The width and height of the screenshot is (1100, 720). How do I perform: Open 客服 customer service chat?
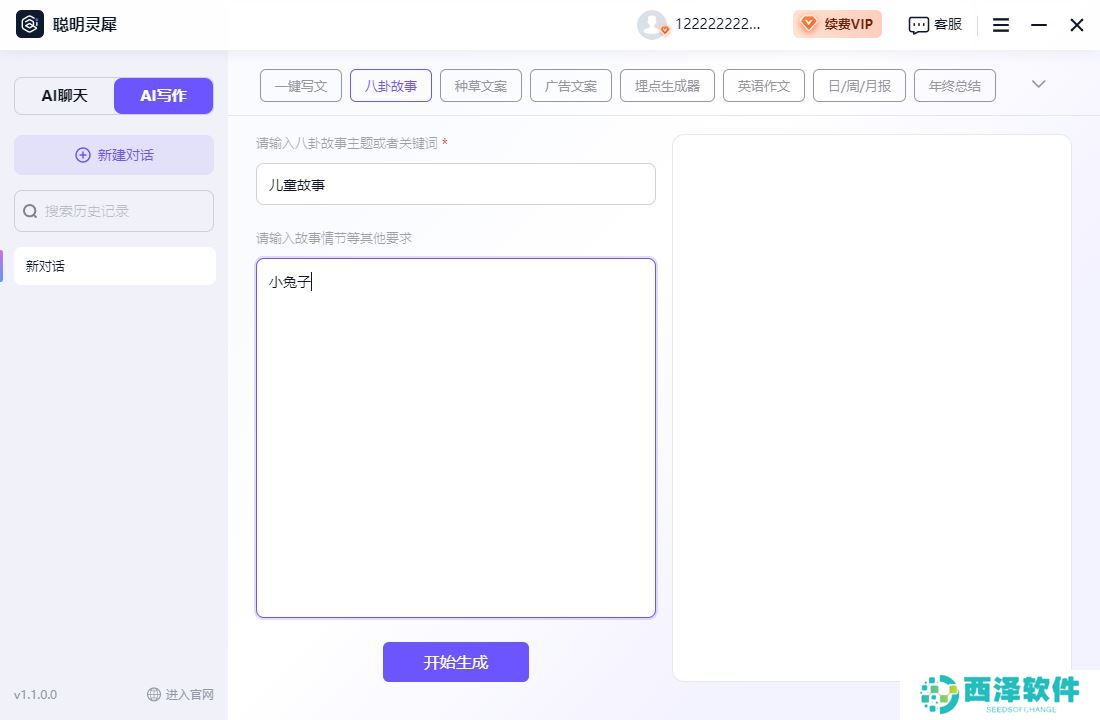click(935, 25)
